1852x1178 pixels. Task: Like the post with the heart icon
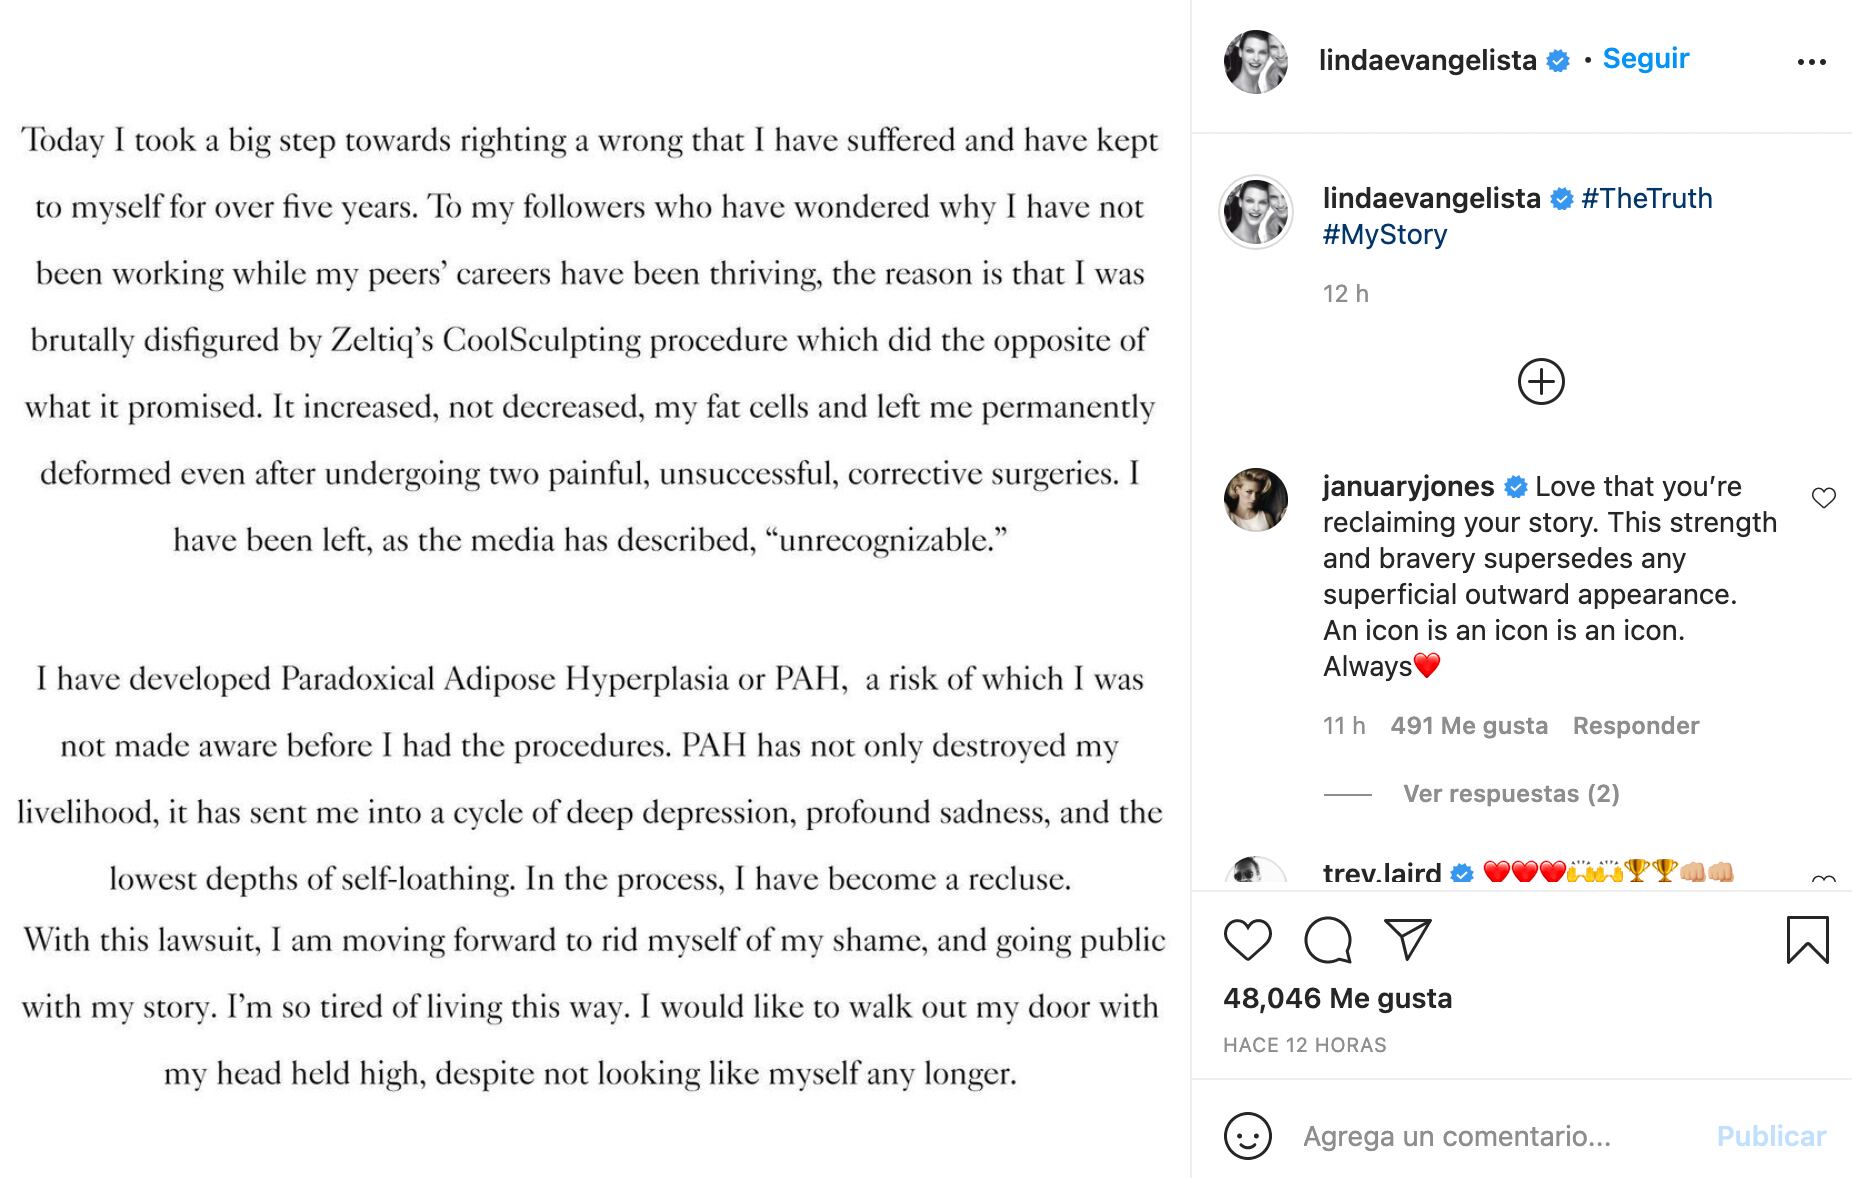[1246, 938]
